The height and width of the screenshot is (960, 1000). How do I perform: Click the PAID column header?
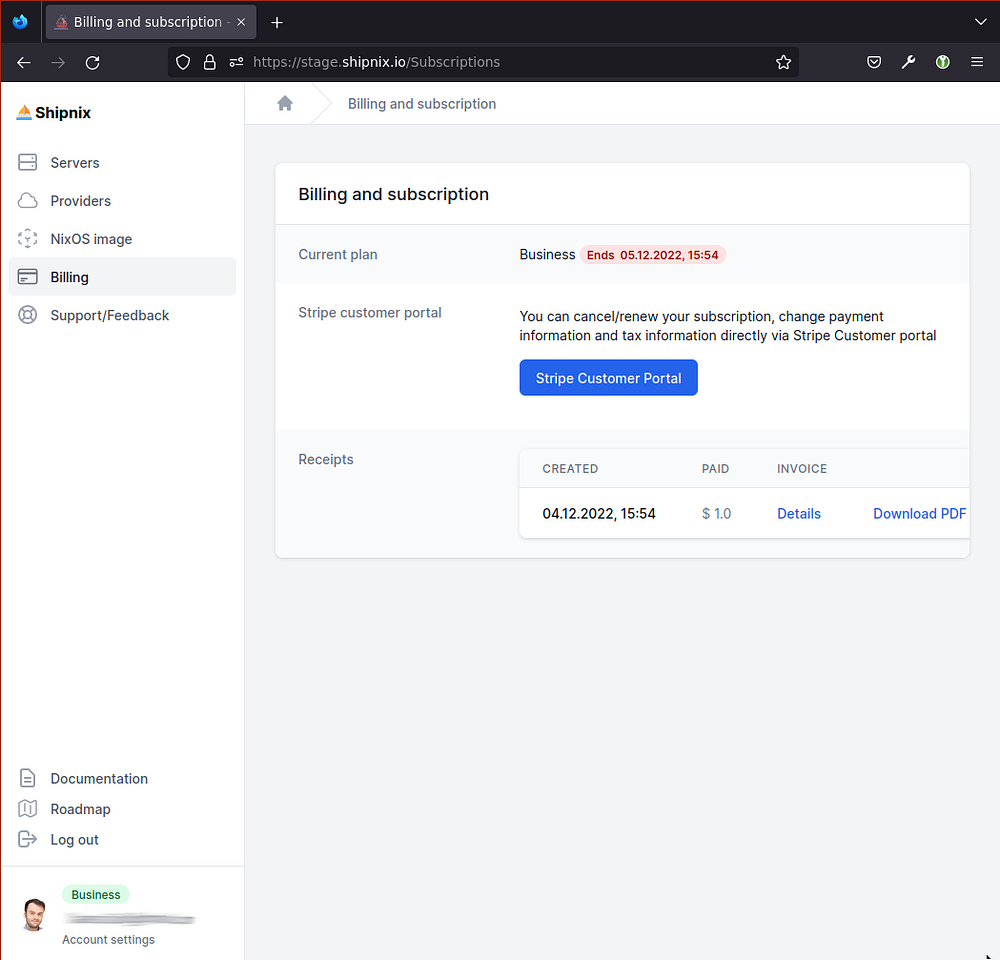715,468
